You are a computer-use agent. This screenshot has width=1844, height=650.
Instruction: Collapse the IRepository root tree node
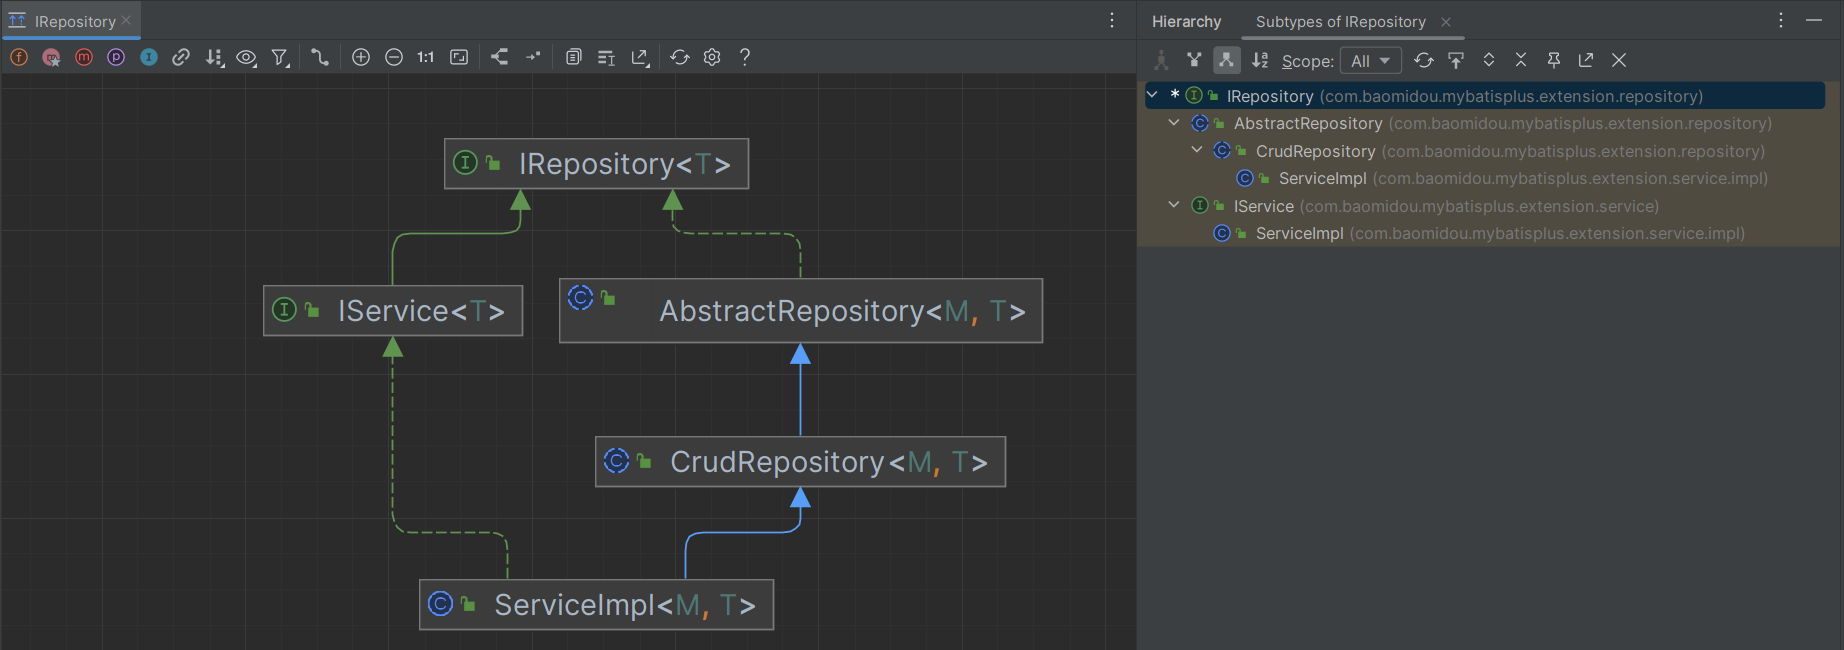coord(1152,95)
